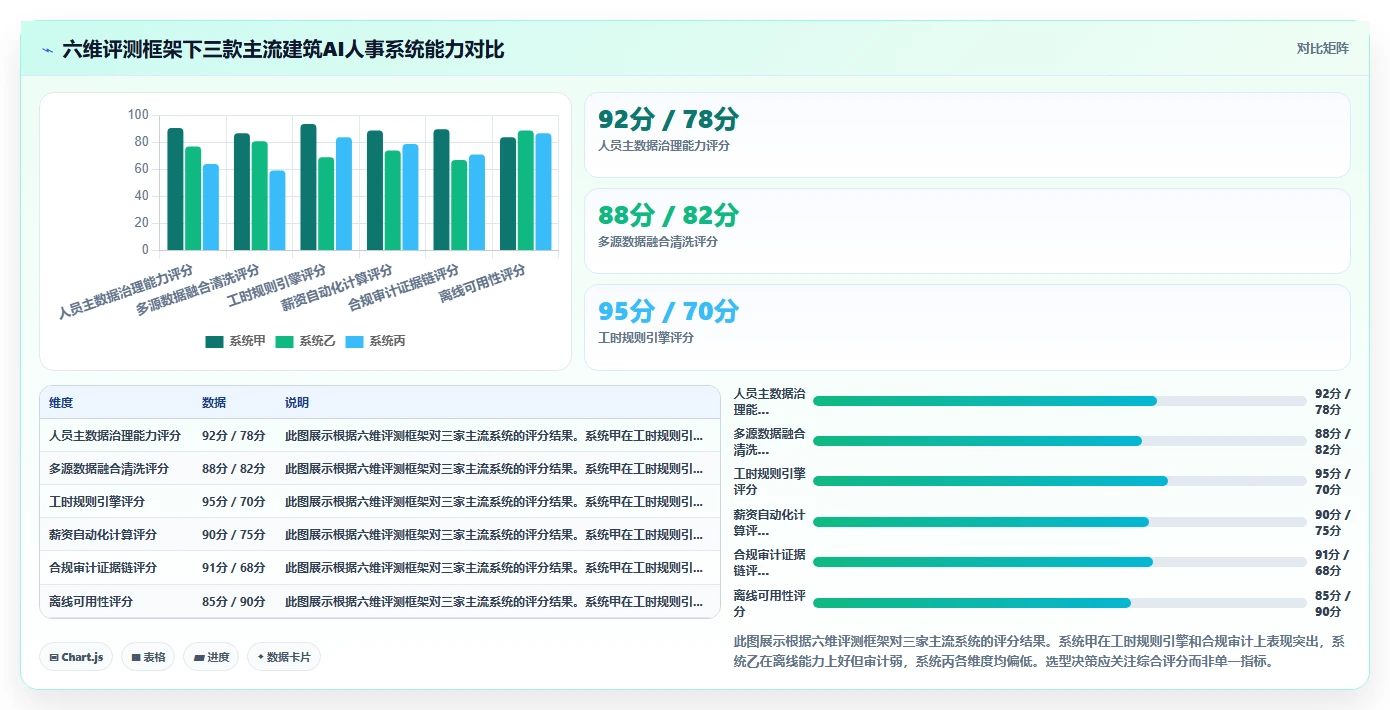
Task: Click the 合规审计证据链 progress bar
Action: point(1060,562)
